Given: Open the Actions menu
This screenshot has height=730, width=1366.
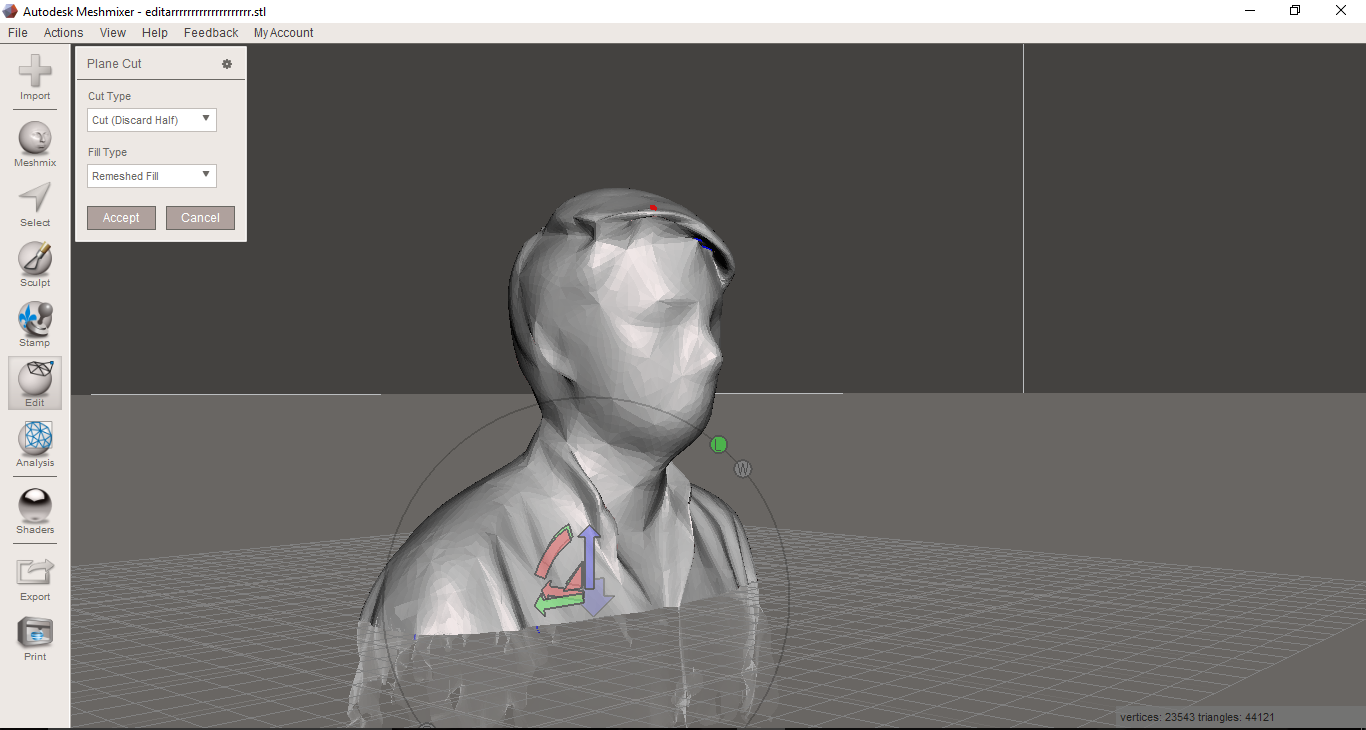Looking at the screenshot, I should coord(63,33).
